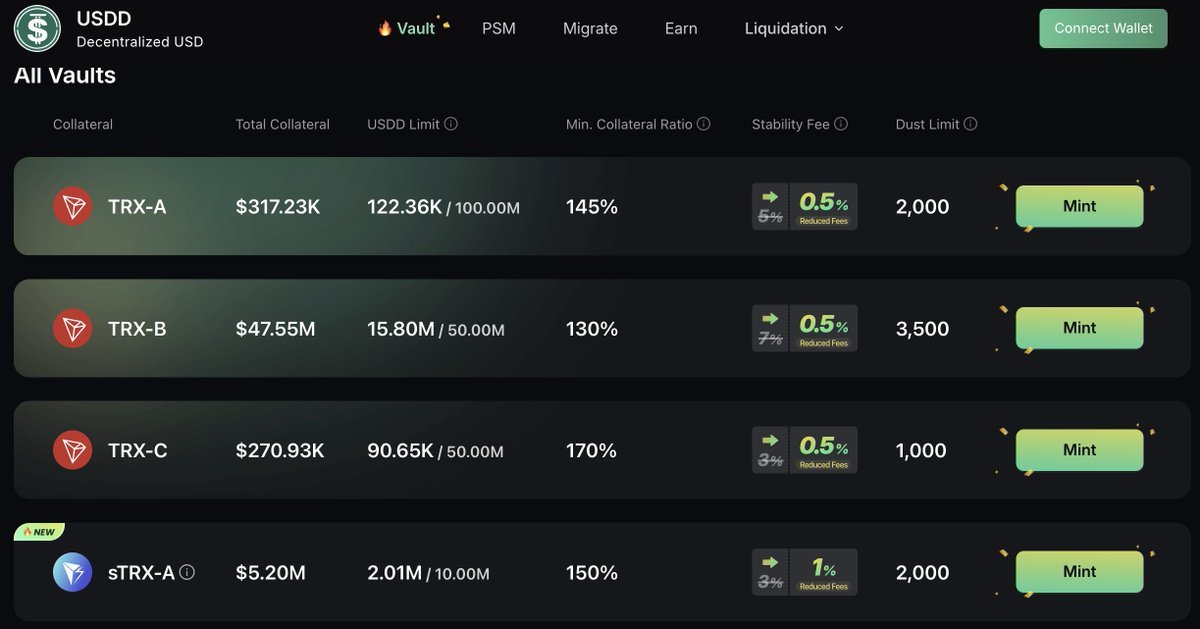
Task: Click the TRX-A 2,000 dust limit value
Action: coord(923,207)
